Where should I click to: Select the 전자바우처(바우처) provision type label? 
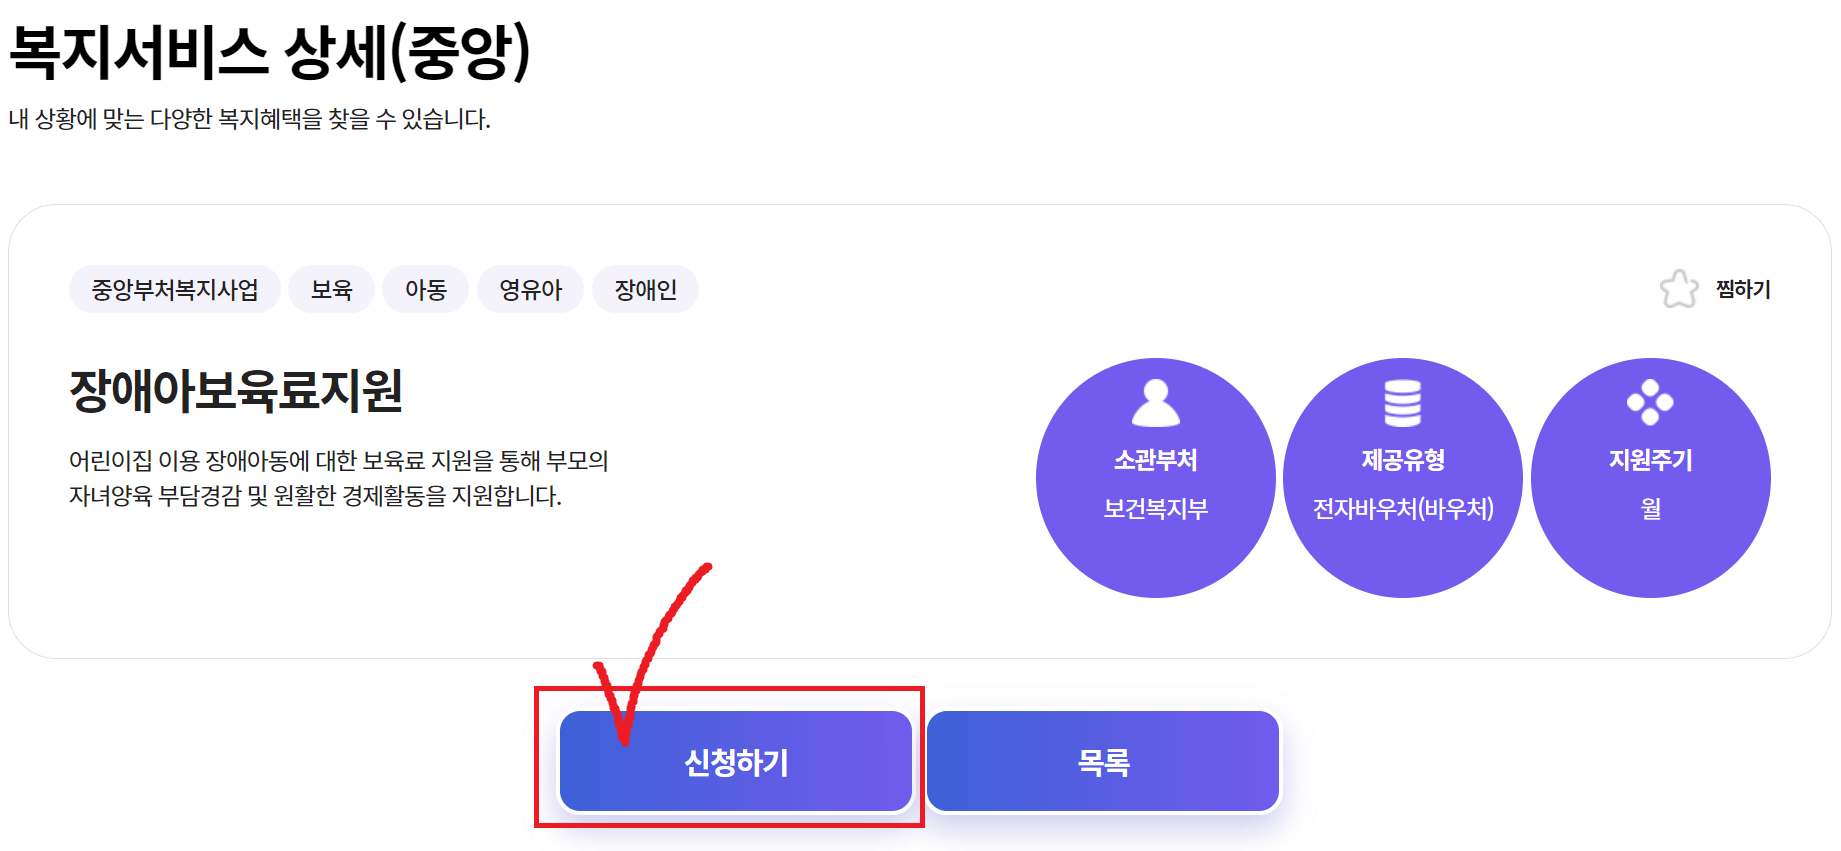tap(1403, 510)
